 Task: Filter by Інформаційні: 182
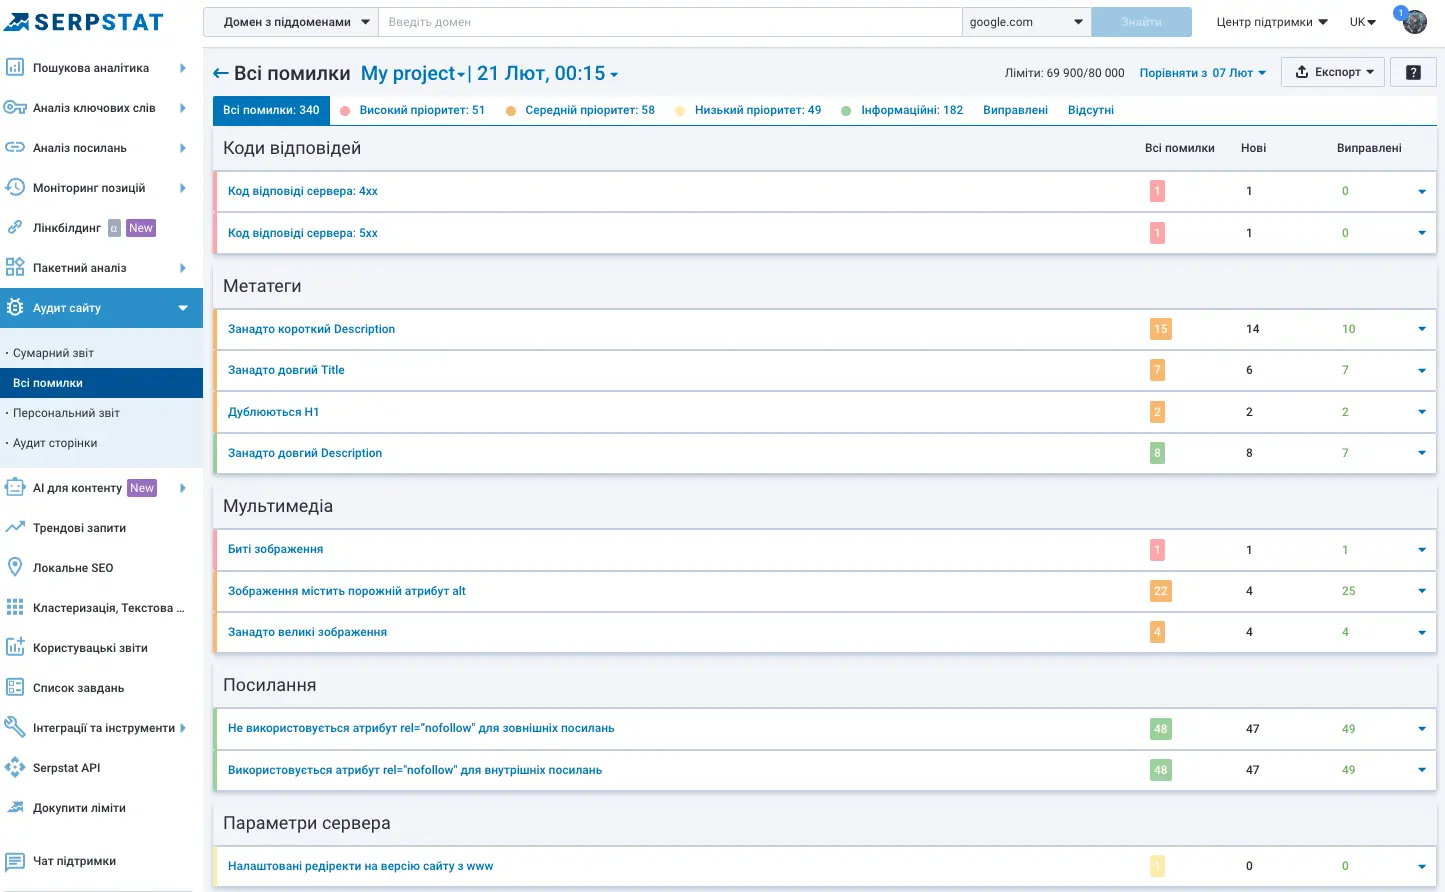(911, 110)
